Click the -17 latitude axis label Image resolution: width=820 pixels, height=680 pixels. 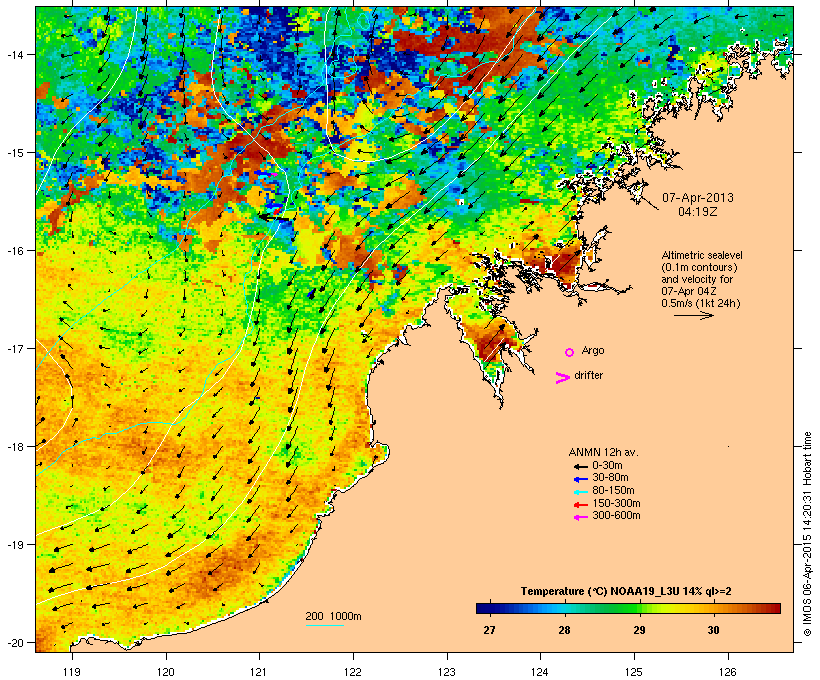tap(14, 348)
